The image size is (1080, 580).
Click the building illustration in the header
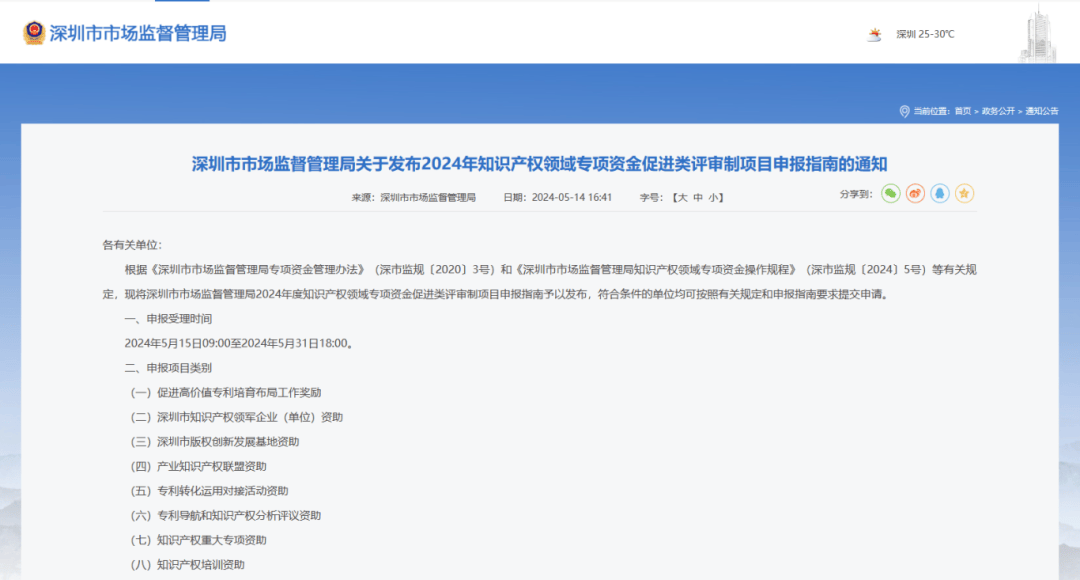[x=1038, y=33]
